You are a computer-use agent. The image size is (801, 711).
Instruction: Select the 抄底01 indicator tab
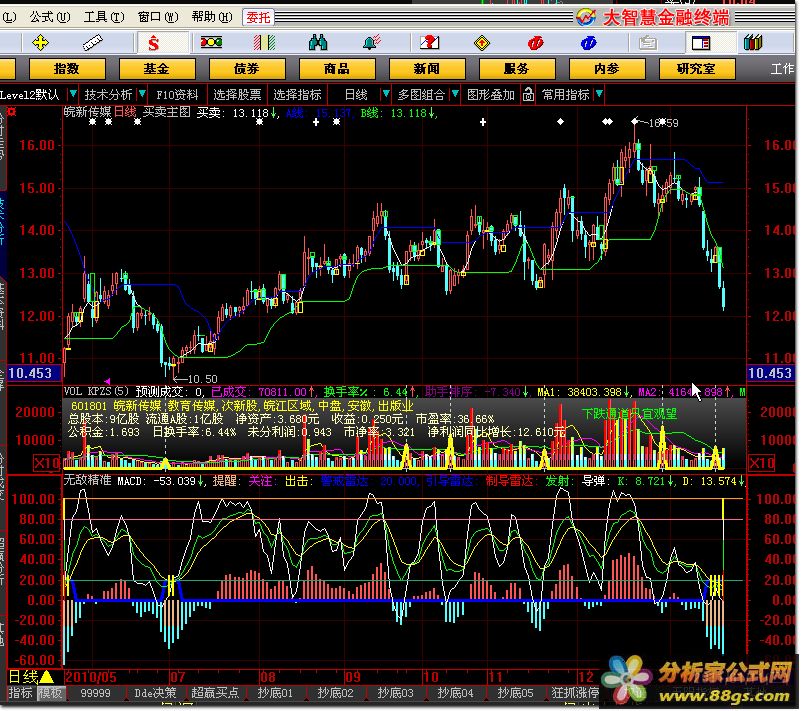[x=275, y=693]
